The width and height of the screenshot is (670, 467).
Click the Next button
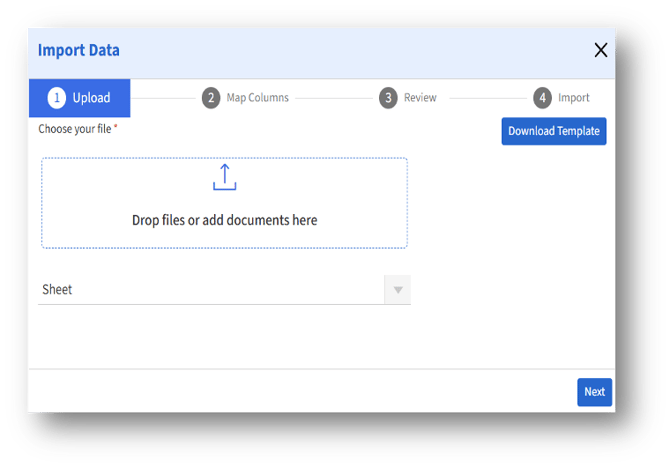(594, 391)
